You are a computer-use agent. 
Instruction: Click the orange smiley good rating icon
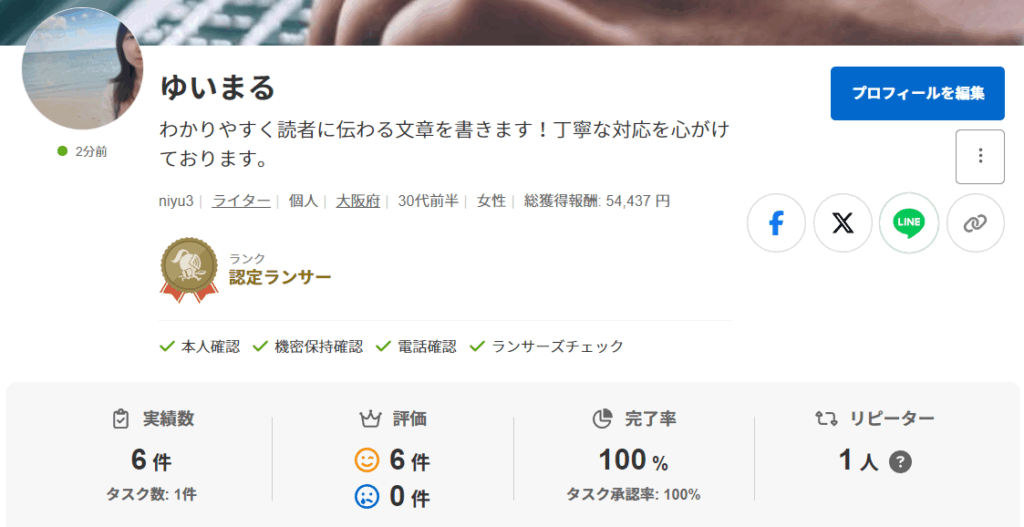pos(367,460)
